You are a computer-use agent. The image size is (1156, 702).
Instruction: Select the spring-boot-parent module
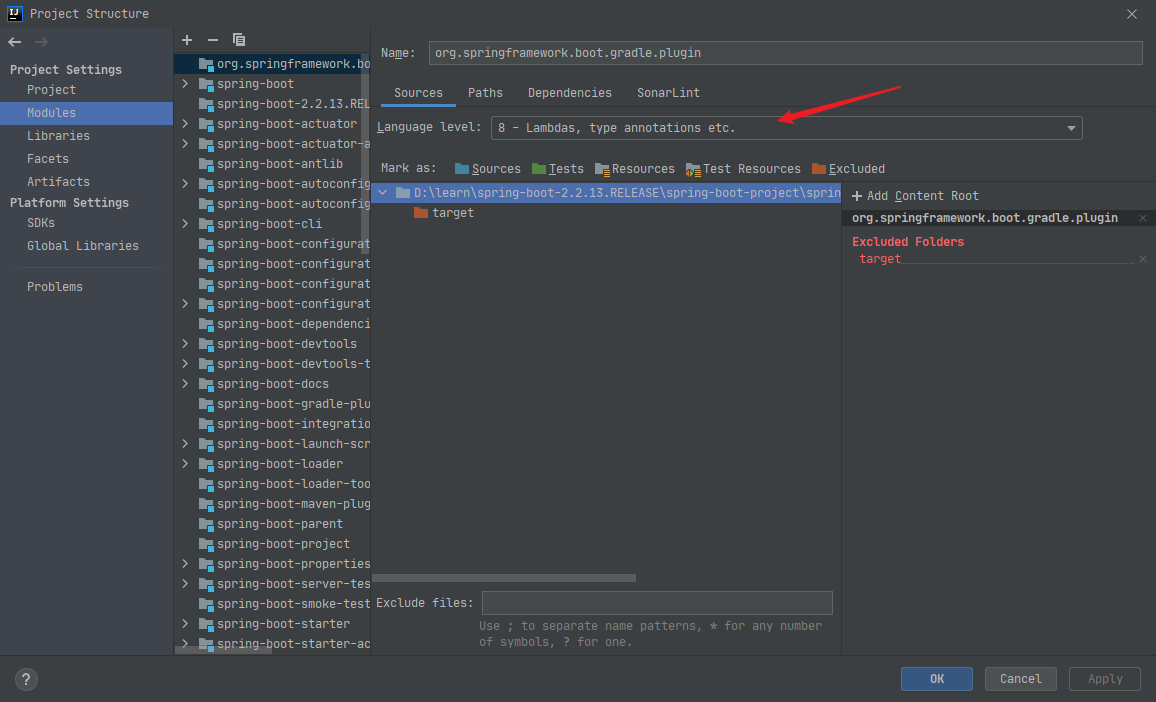coord(271,524)
